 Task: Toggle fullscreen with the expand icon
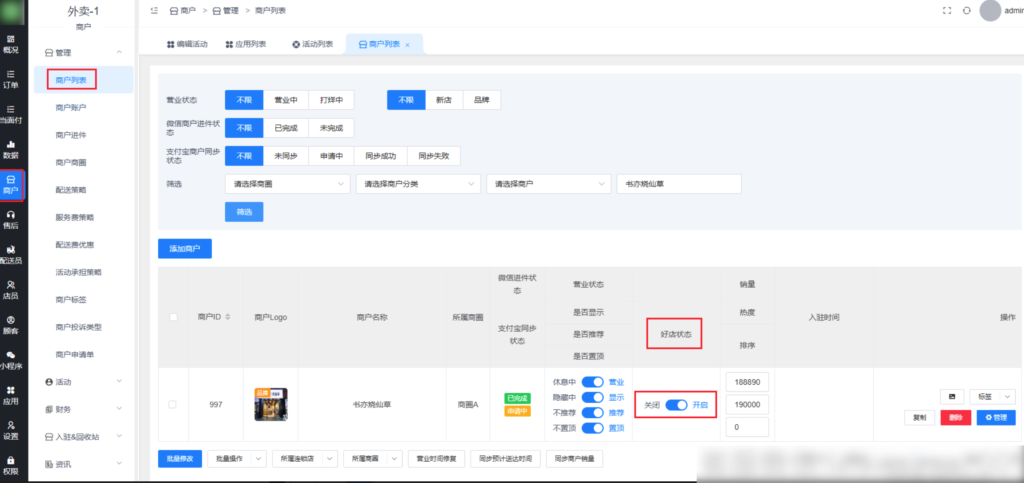coord(947,10)
